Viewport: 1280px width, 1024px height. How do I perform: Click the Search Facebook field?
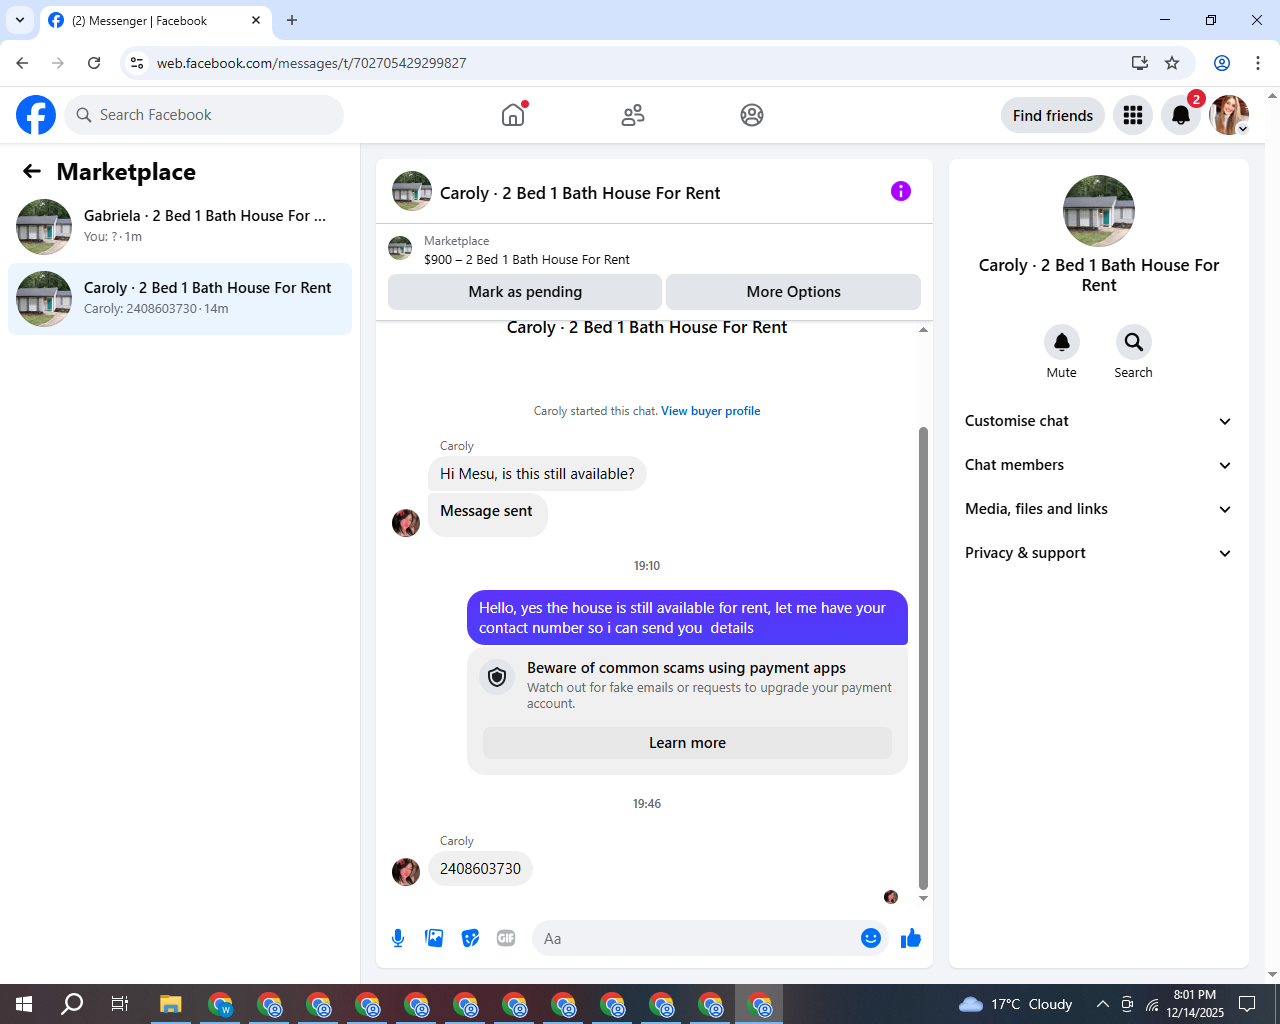click(204, 115)
